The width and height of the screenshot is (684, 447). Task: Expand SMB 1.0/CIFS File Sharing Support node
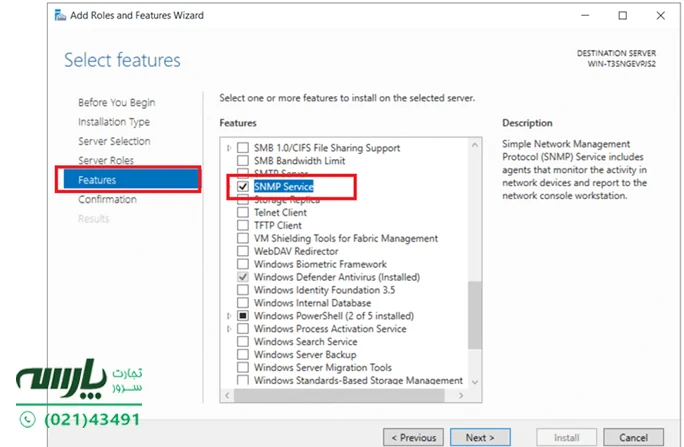[x=229, y=148]
